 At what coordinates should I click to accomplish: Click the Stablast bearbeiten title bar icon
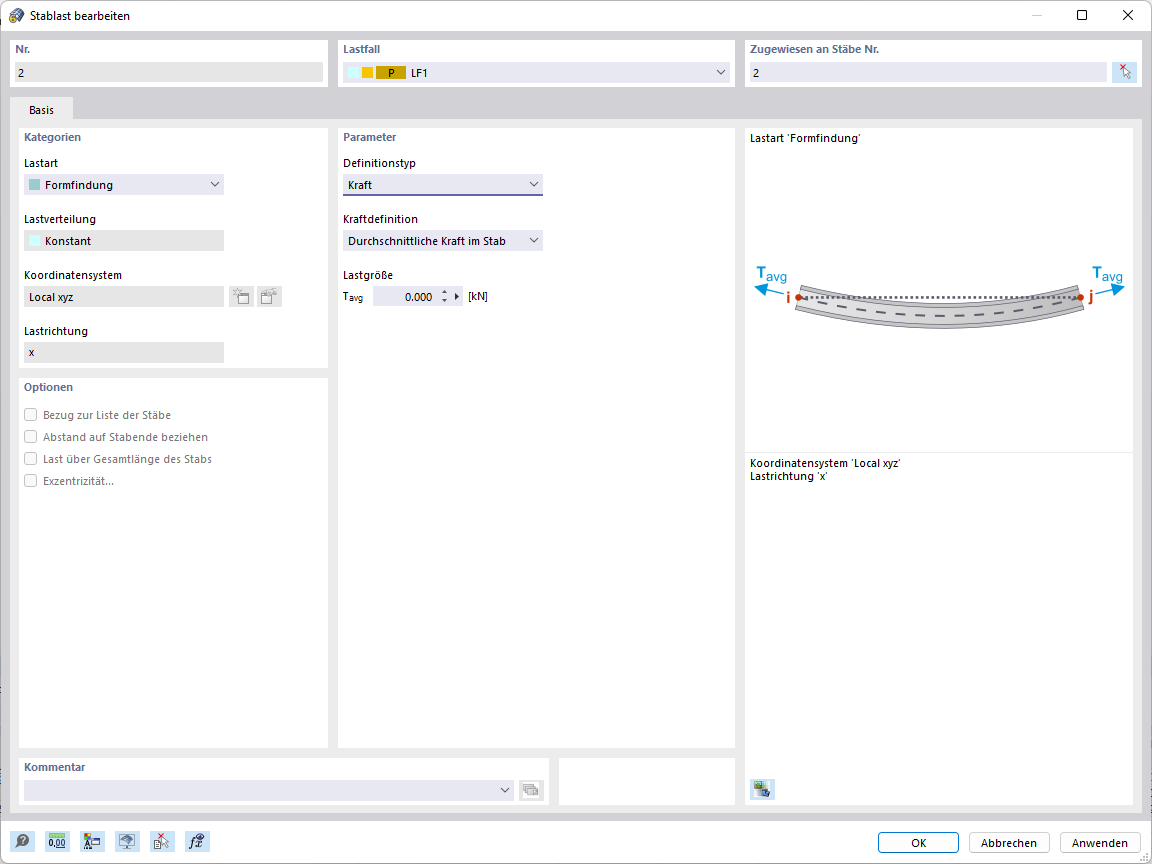(16, 15)
